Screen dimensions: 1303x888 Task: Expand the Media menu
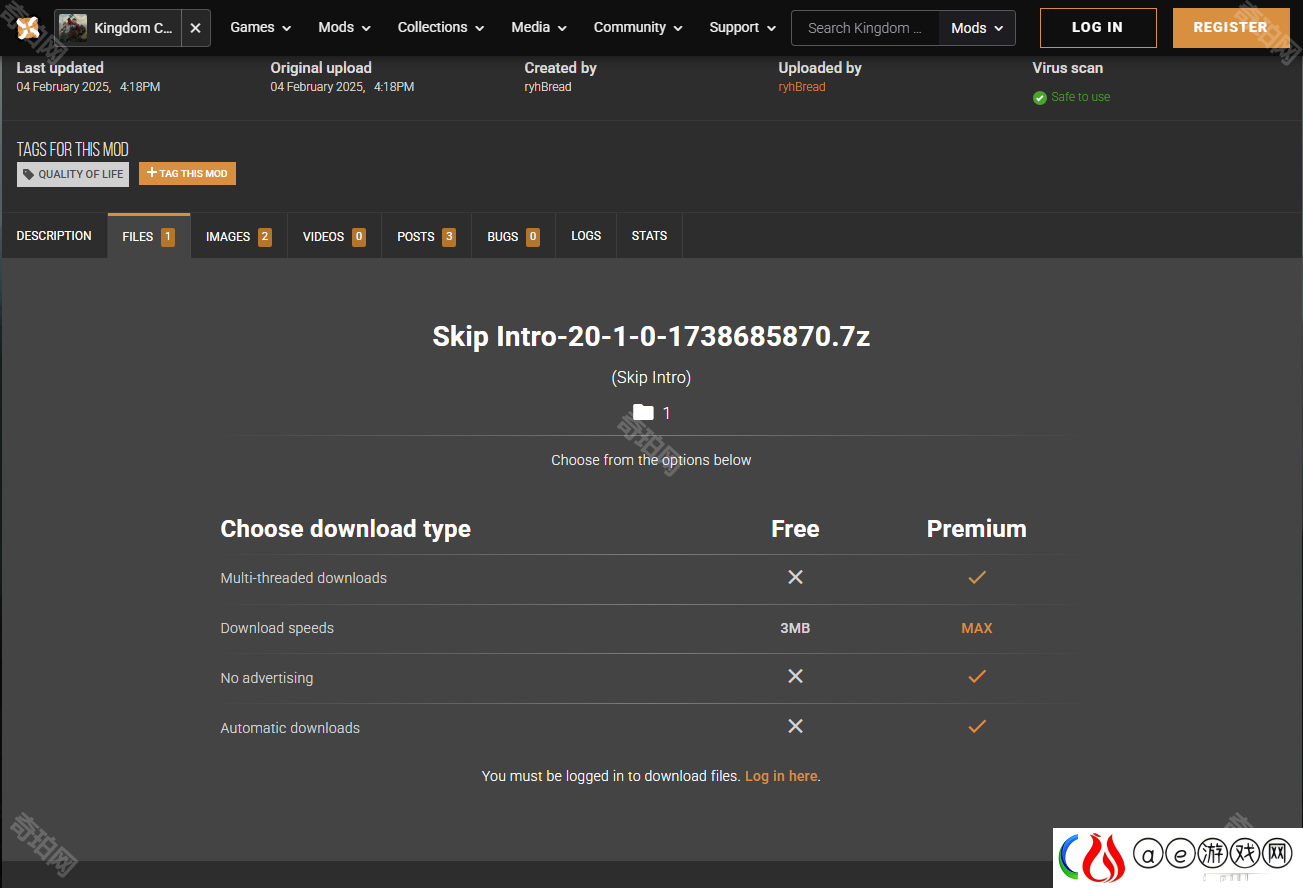[540, 28]
